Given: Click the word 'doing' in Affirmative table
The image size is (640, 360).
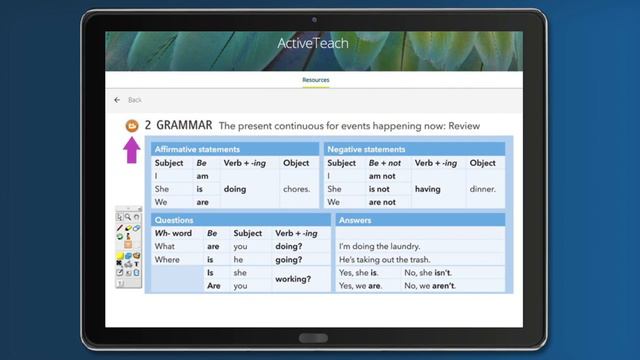Looking at the screenshot, I should 235,189.
